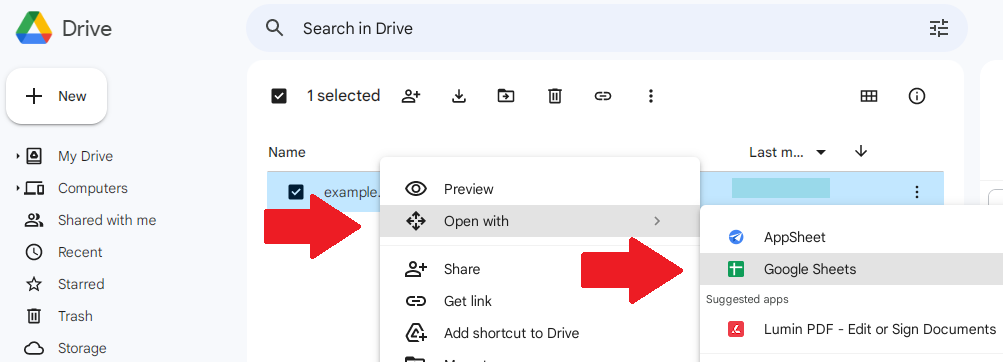This screenshot has width=1003, height=362.
Task: Go to Shared with me
Action: 107,220
